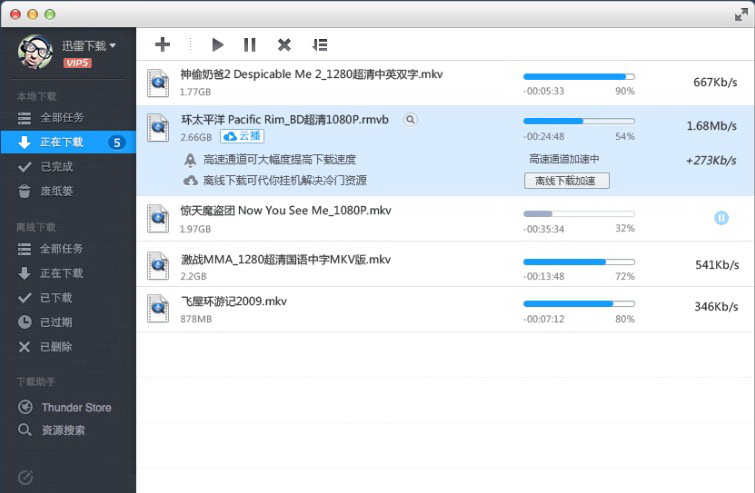Click the VIP5 badge

[77, 63]
